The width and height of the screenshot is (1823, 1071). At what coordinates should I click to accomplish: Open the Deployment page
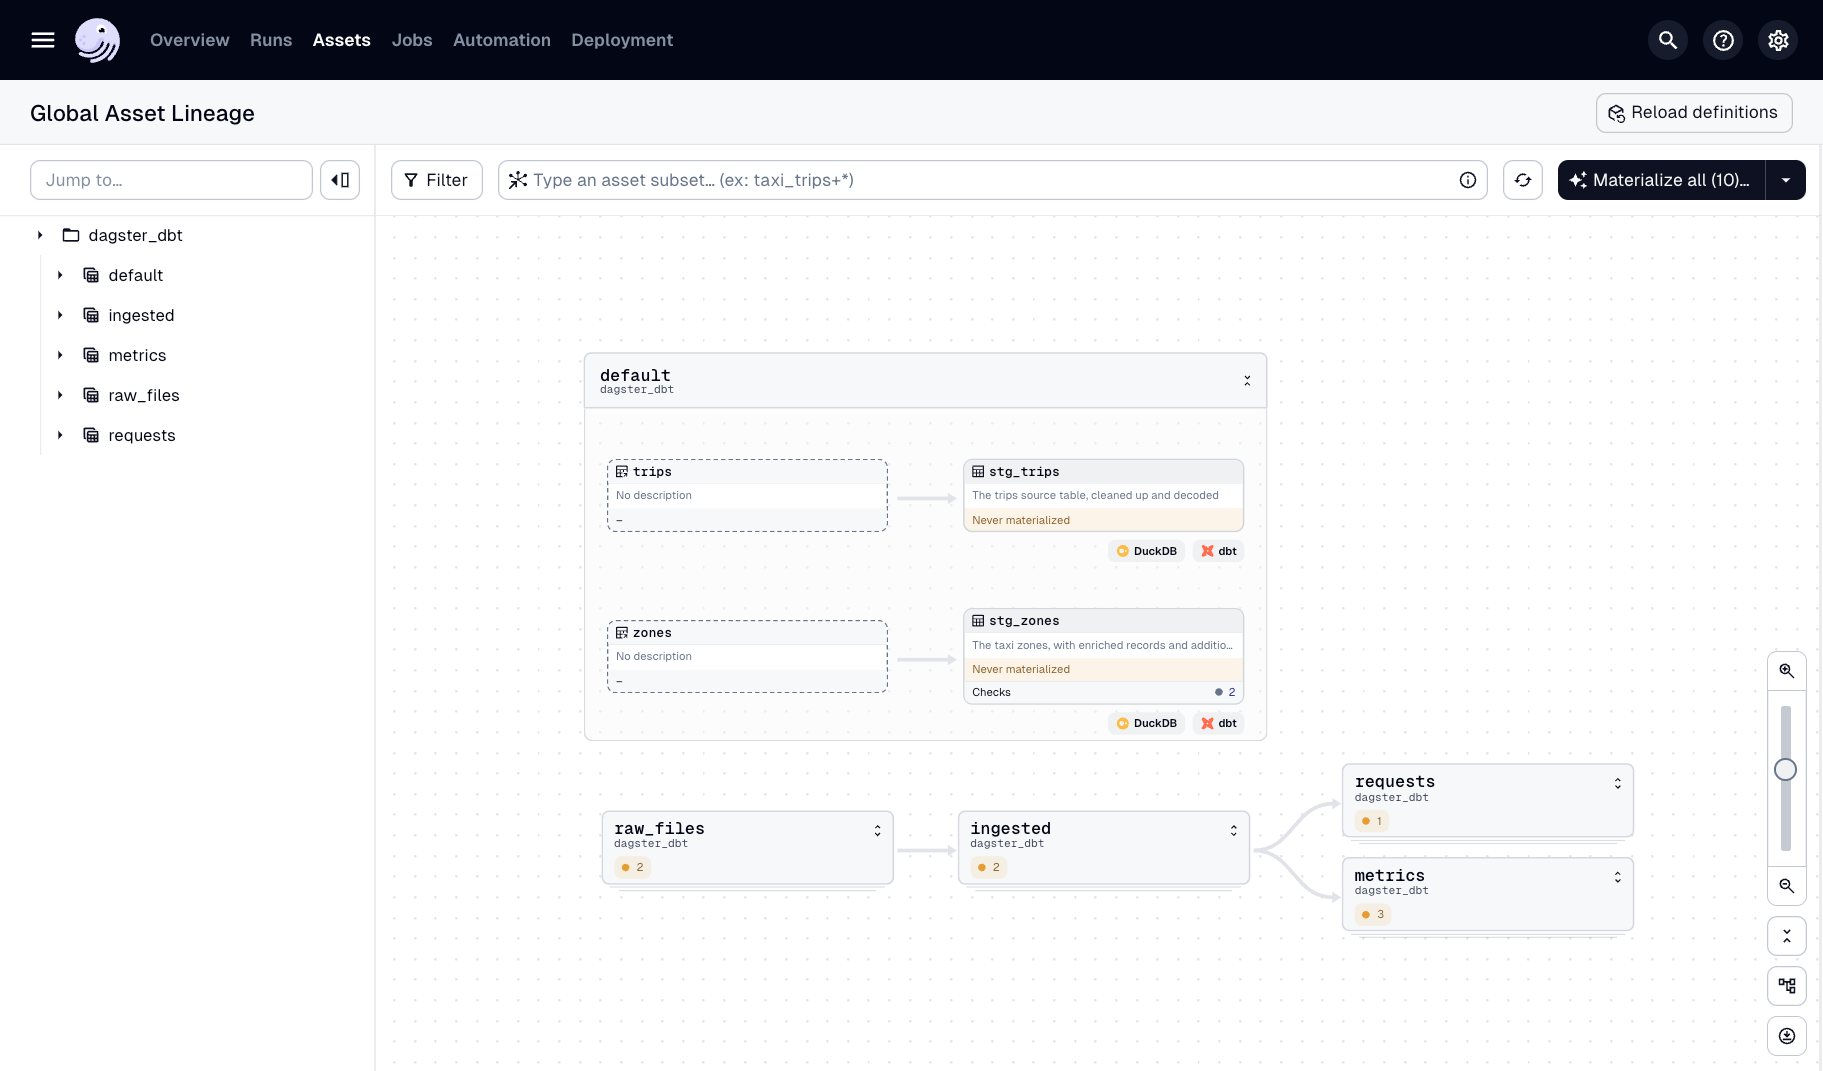coord(621,40)
